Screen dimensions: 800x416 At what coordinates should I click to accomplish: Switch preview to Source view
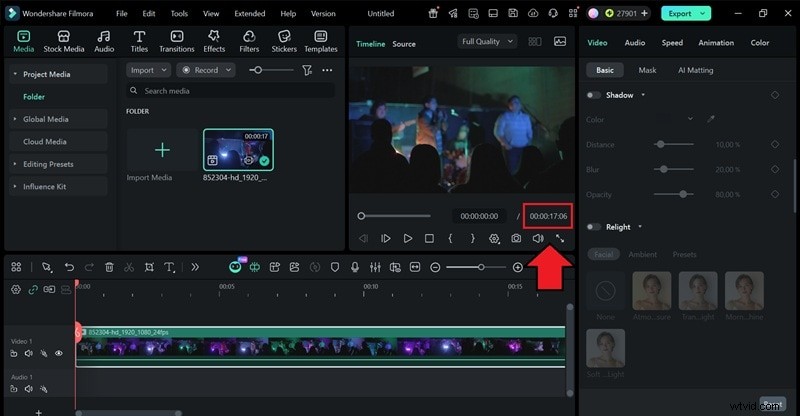(x=404, y=44)
